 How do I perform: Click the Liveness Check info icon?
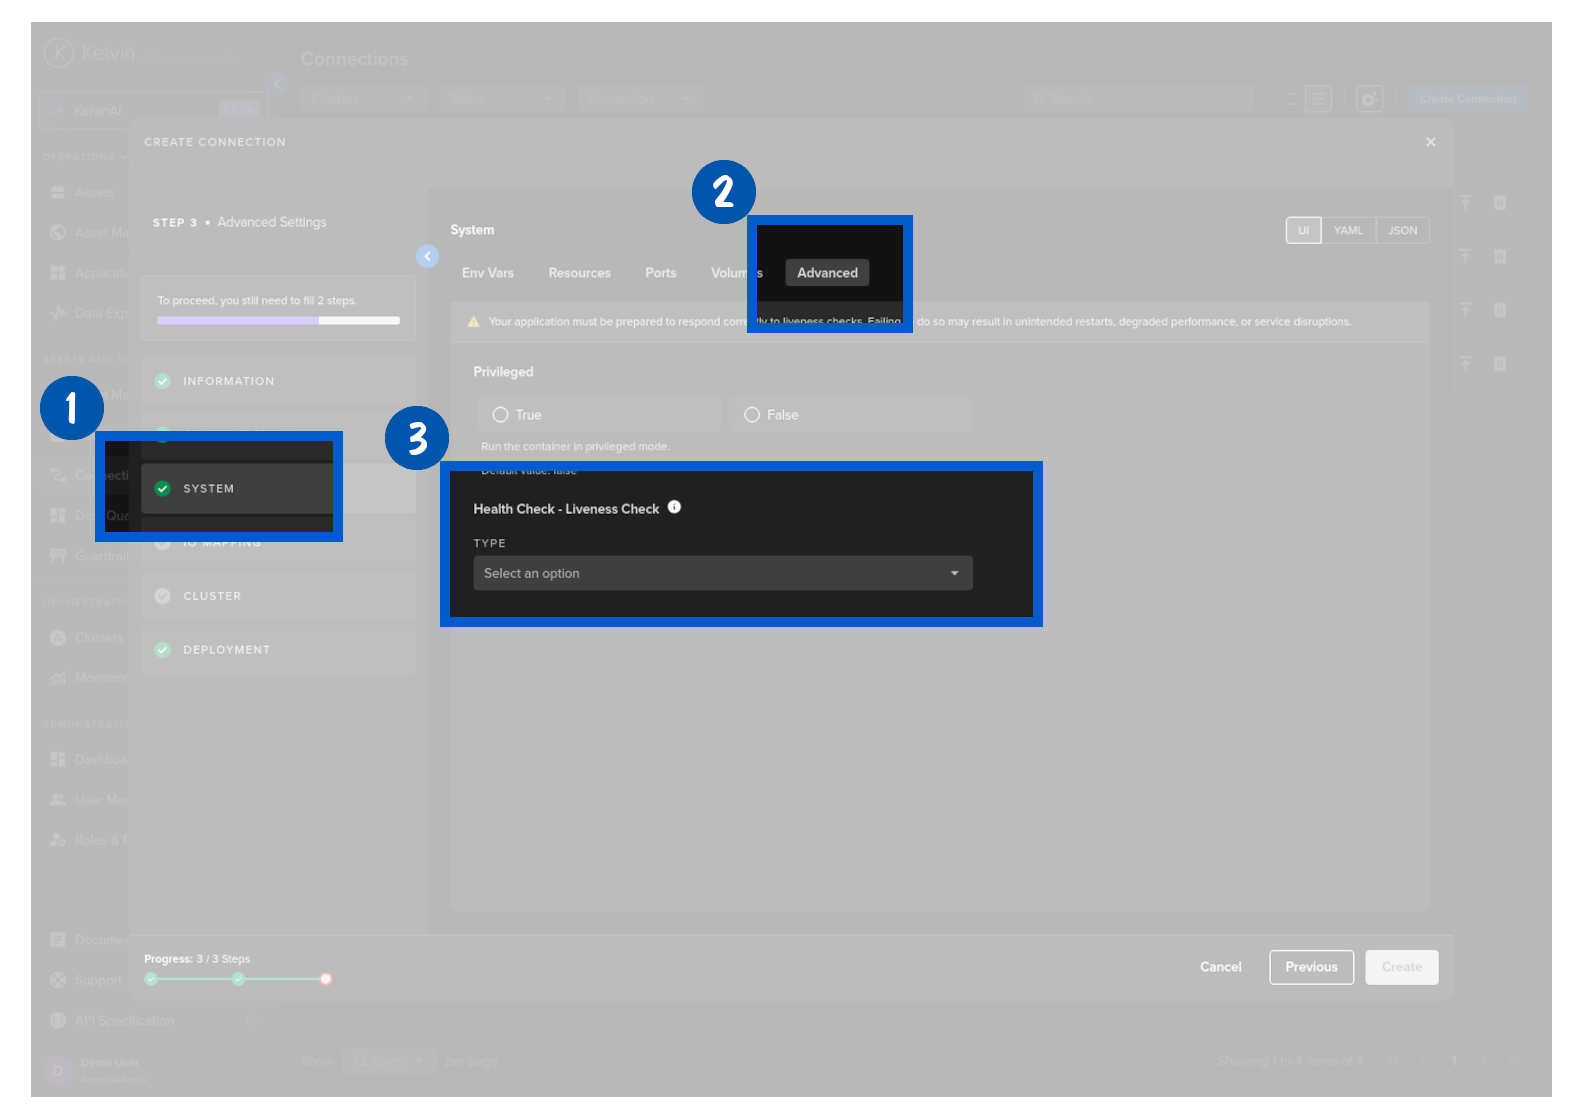pyautogui.click(x=674, y=507)
